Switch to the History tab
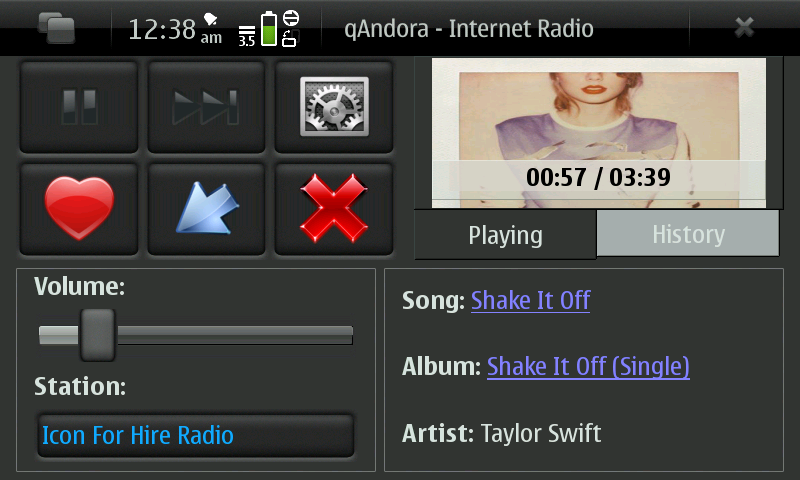The height and width of the screenshot is (480, 800). (x=688, y=234)
